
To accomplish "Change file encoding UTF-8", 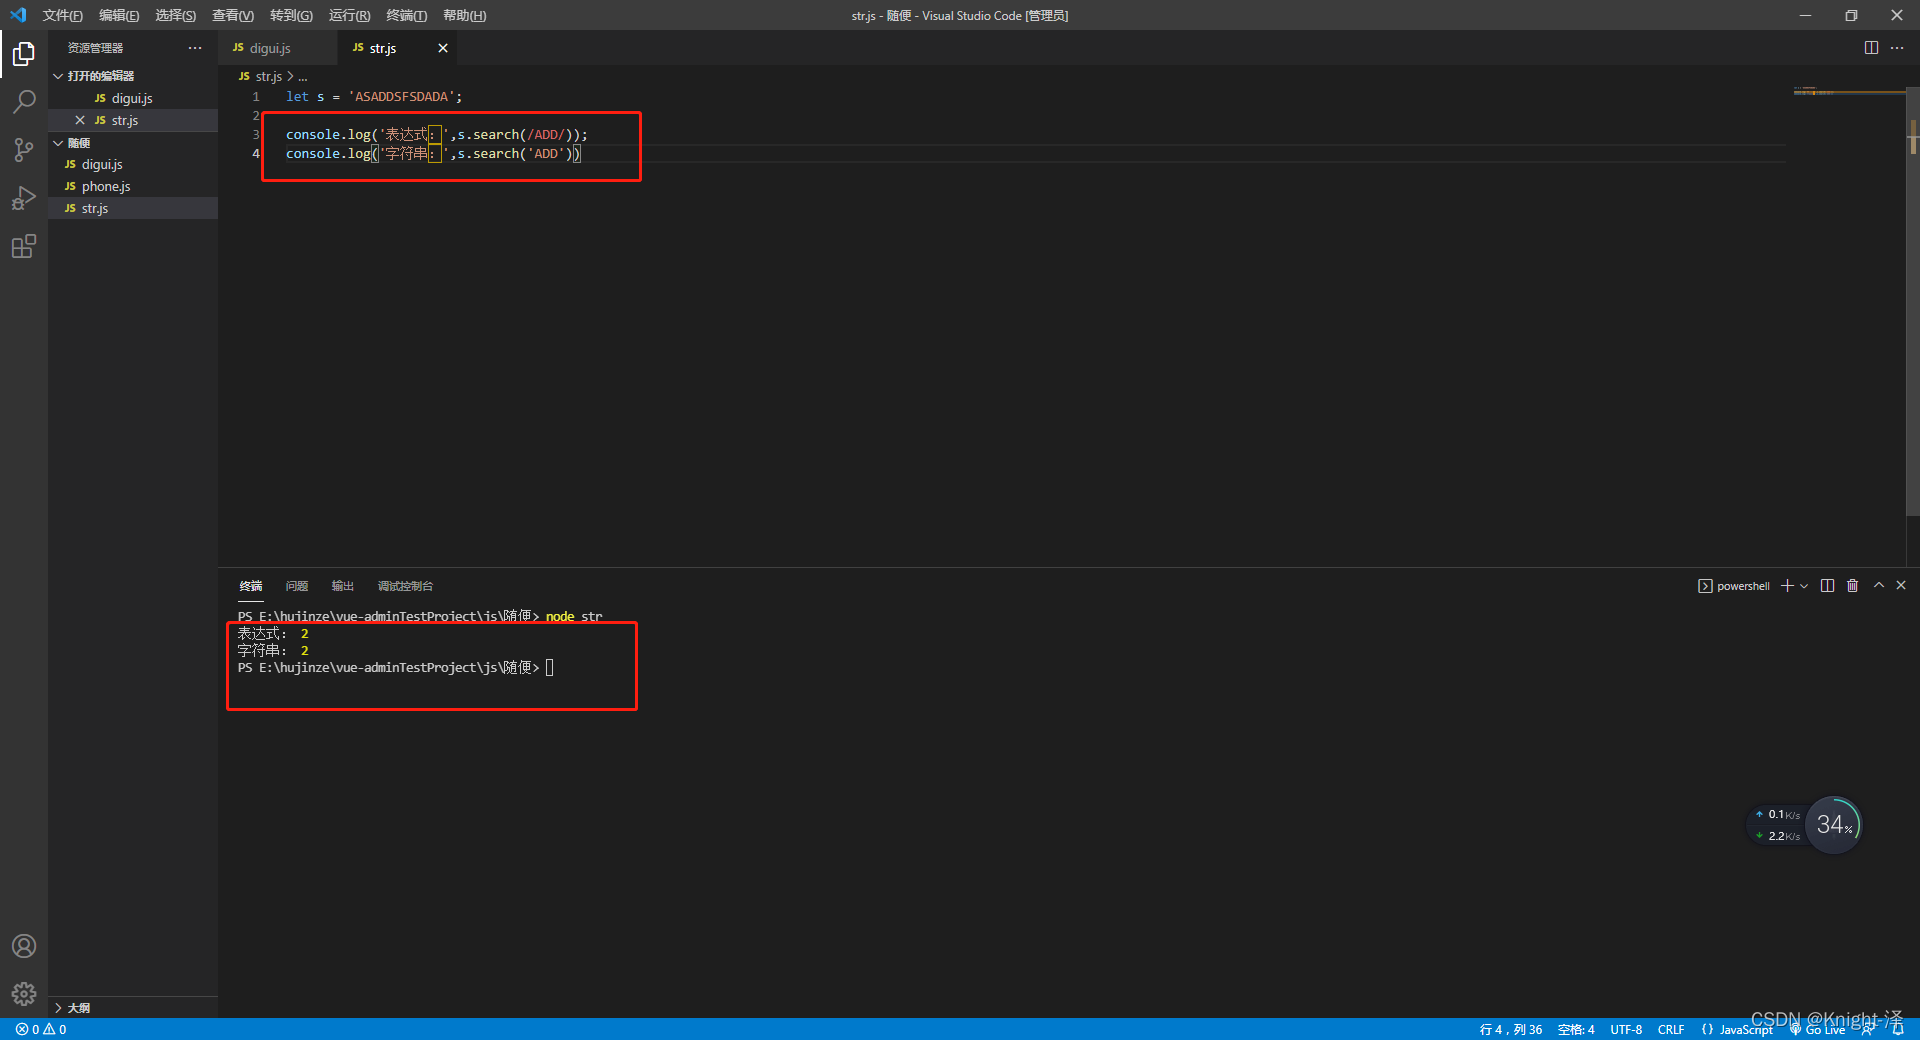I will click(1626, 1029).
